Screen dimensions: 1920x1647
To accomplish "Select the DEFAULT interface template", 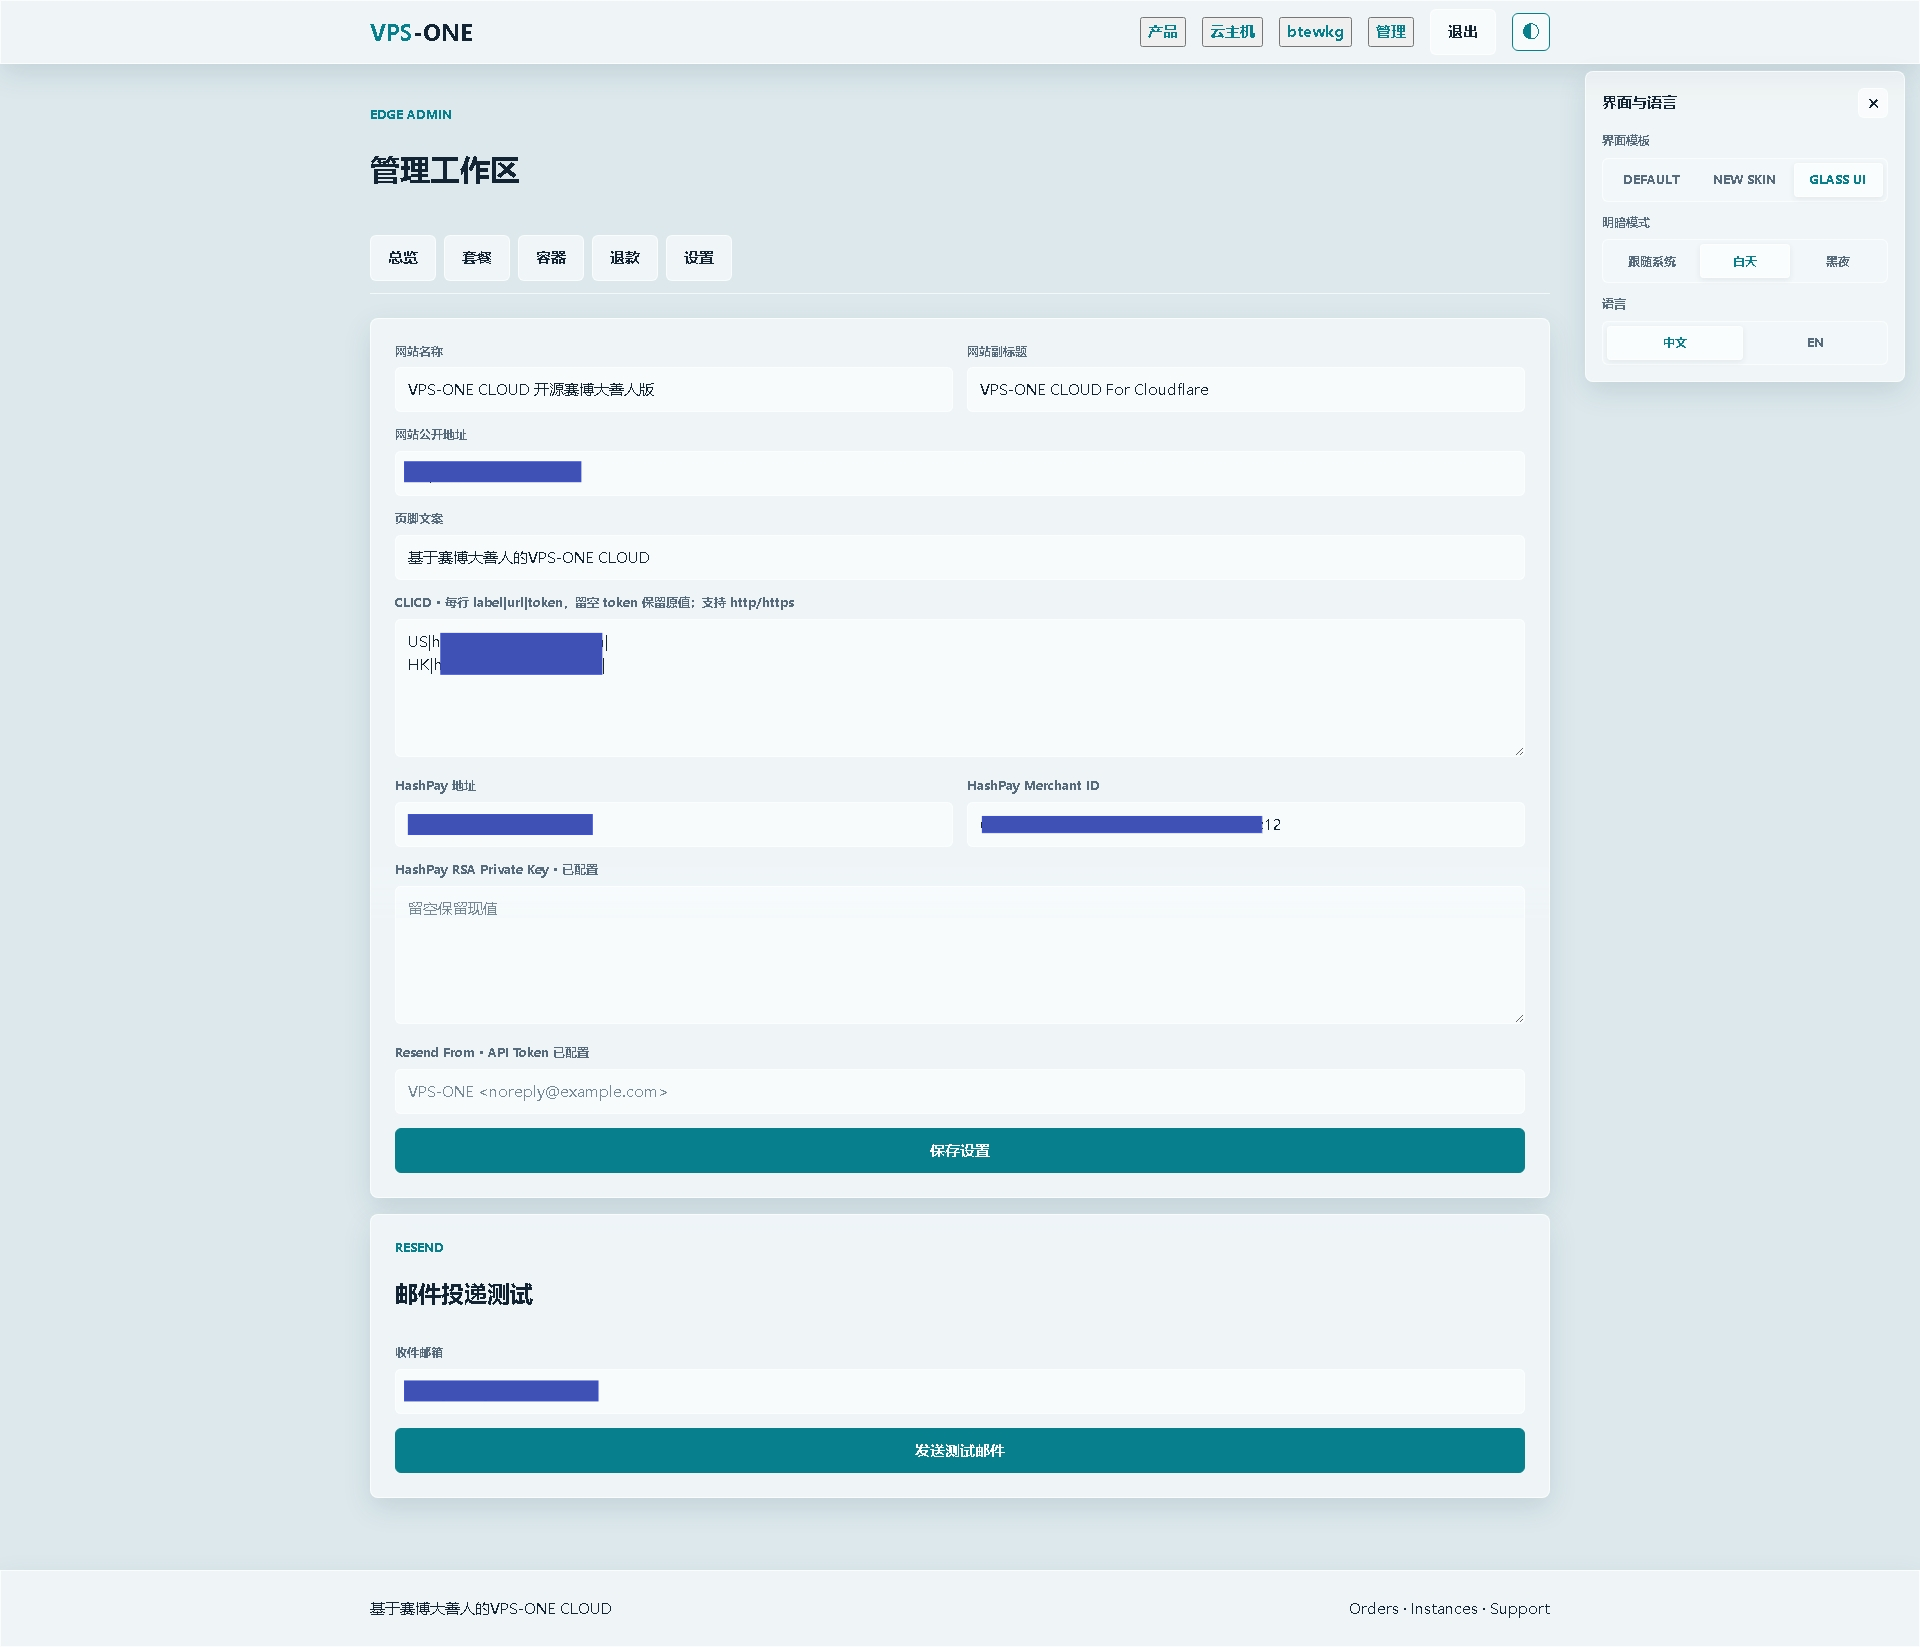I will [x=1651, y=180].
